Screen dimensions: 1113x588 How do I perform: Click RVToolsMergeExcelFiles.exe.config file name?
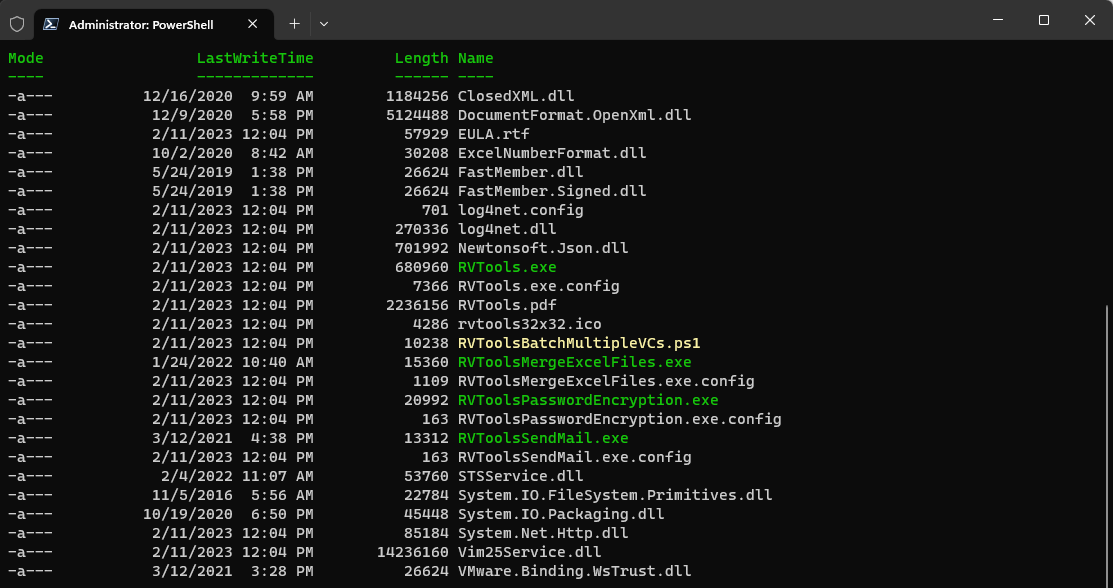pos(606,382)
